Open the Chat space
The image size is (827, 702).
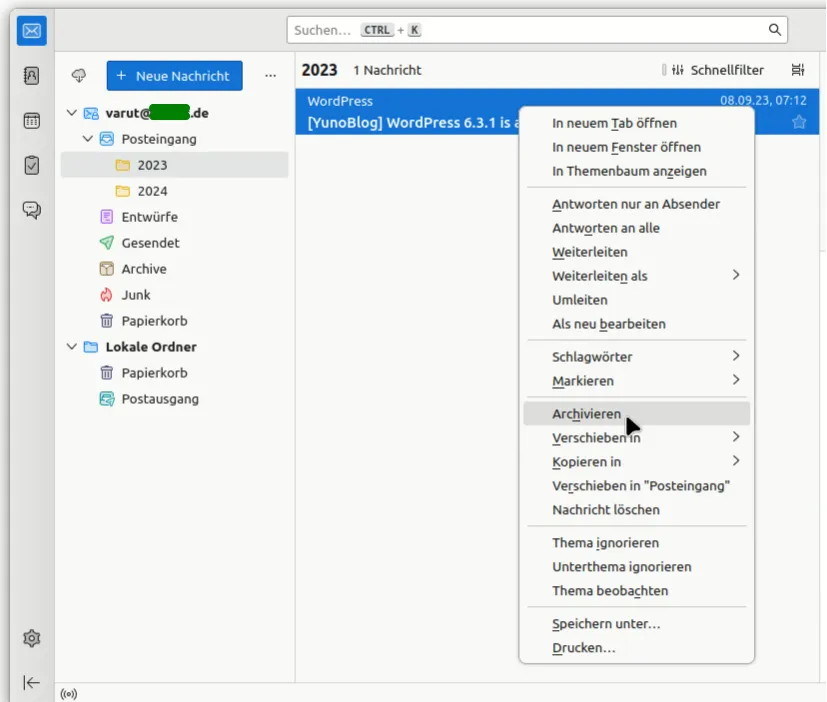click(x=31, y=209)
